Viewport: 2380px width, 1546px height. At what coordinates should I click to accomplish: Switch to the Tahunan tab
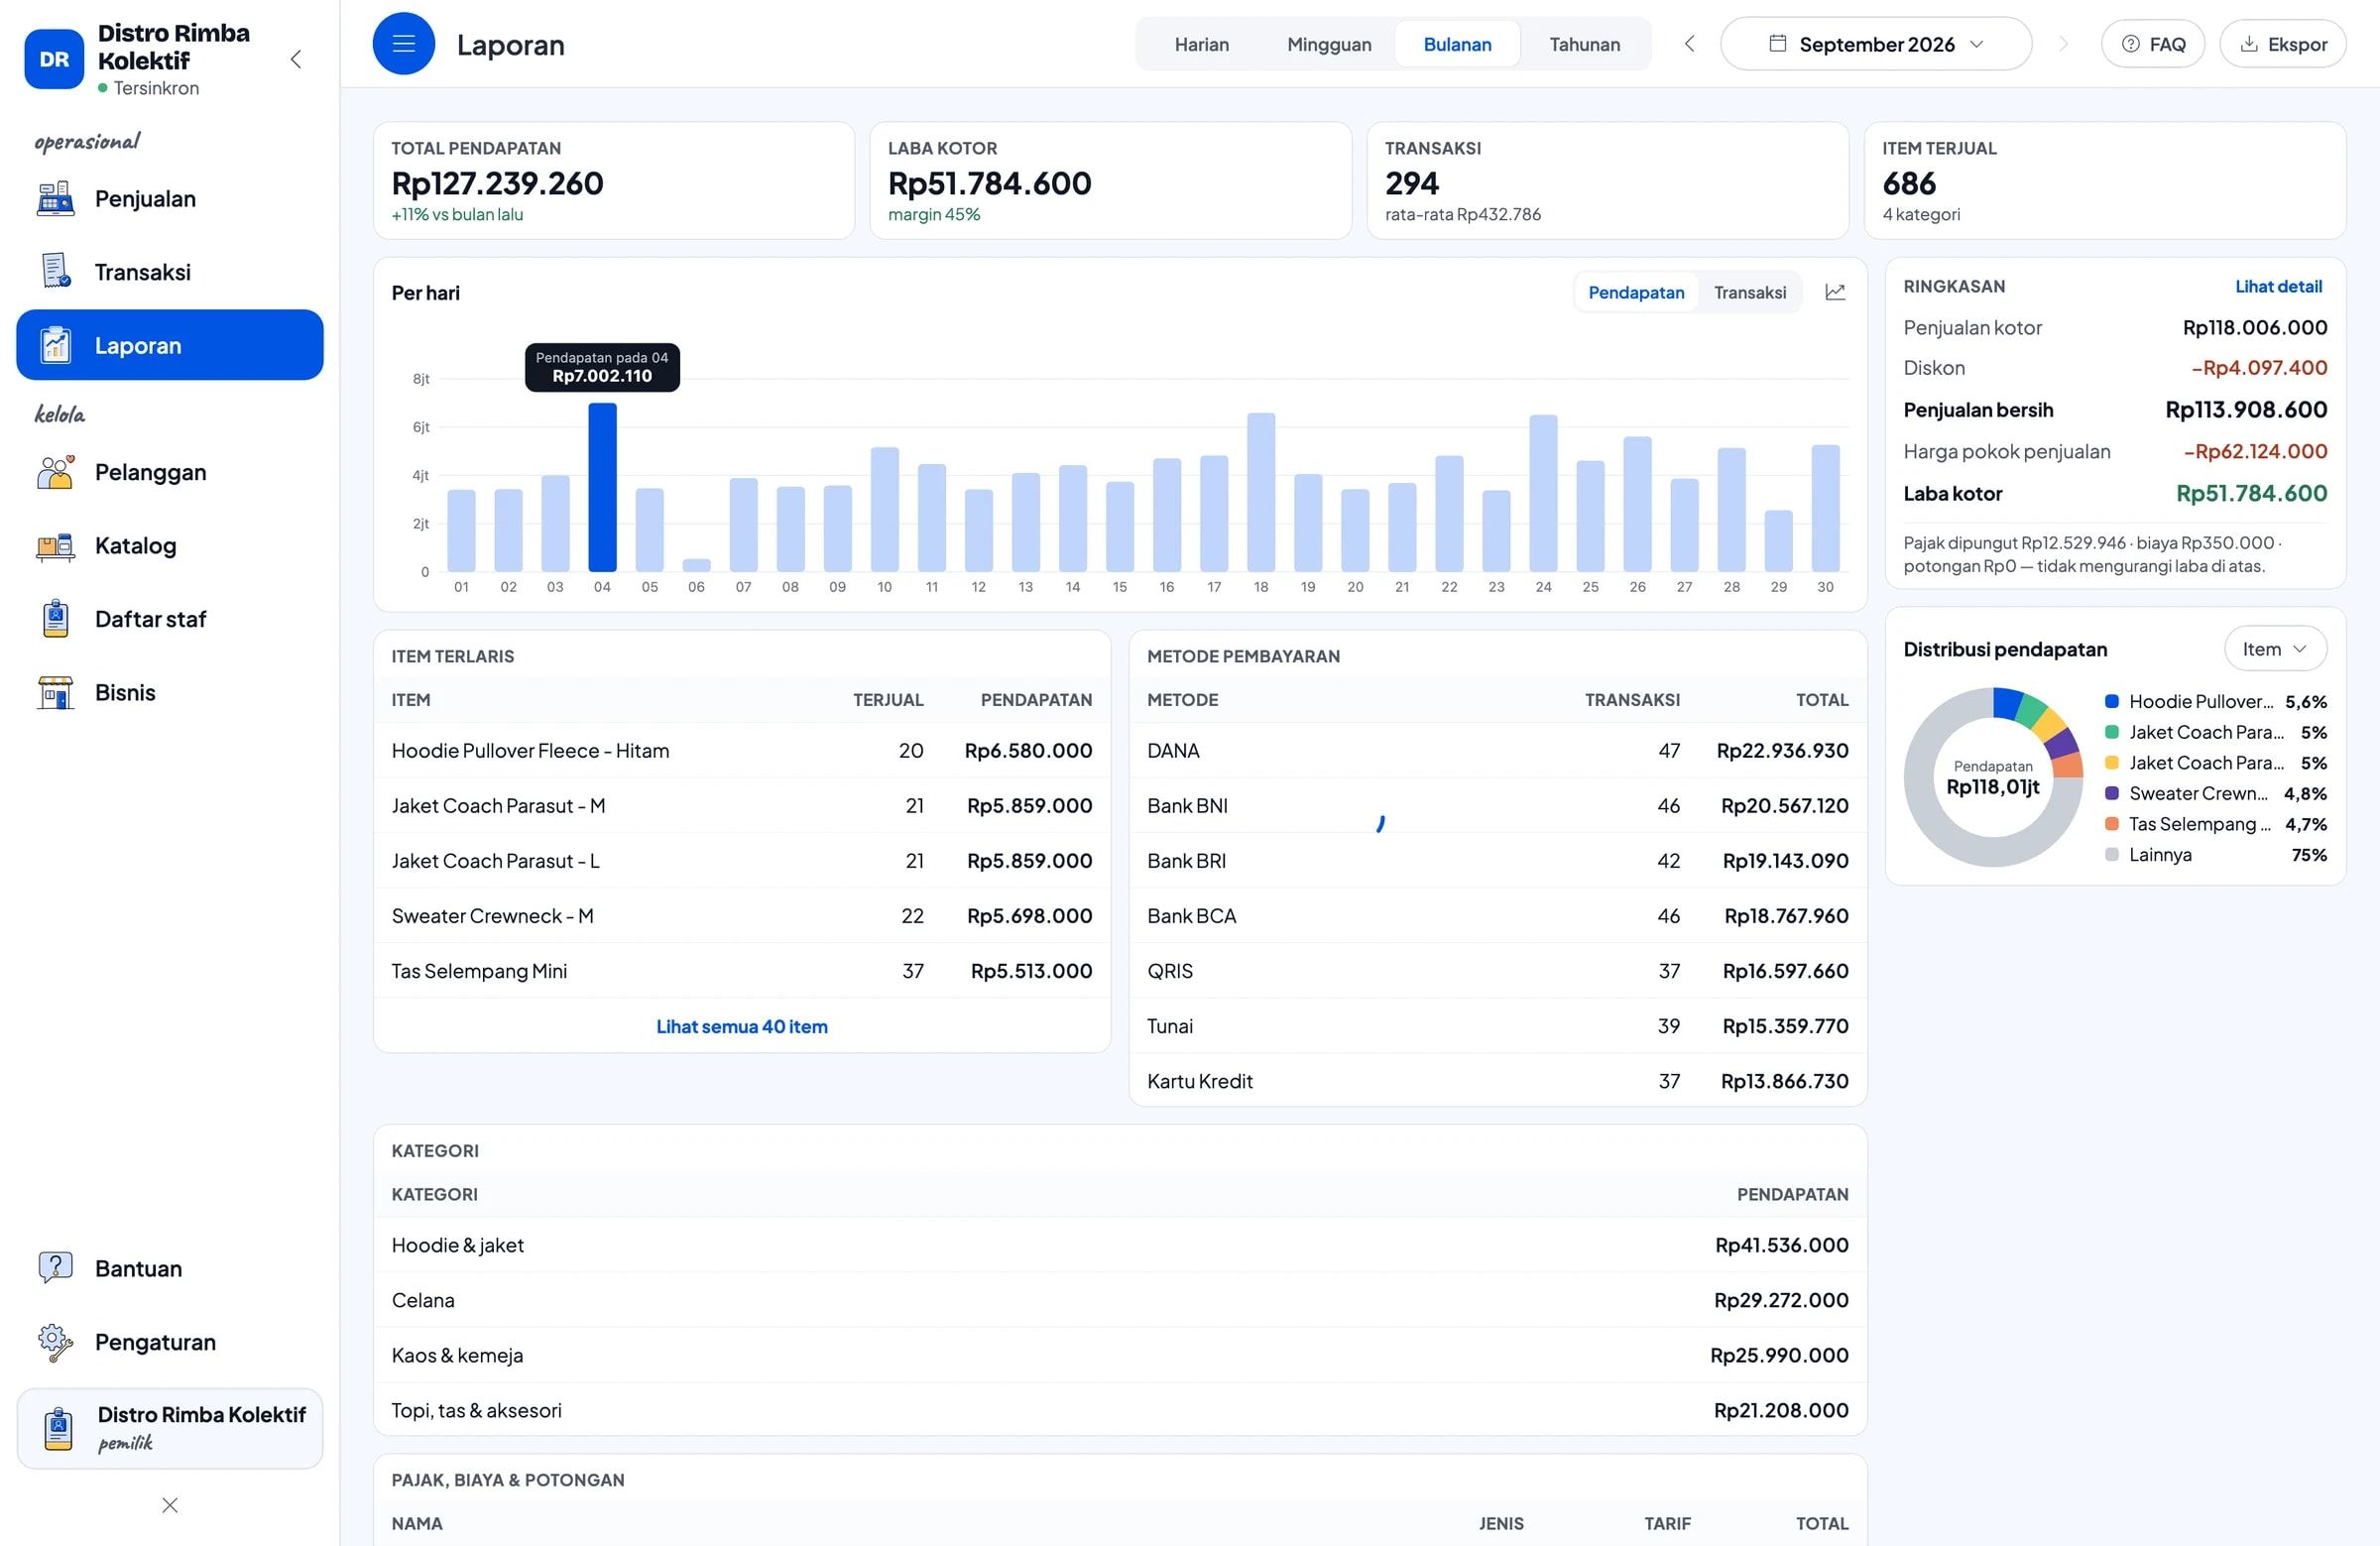pos(1584,44)
